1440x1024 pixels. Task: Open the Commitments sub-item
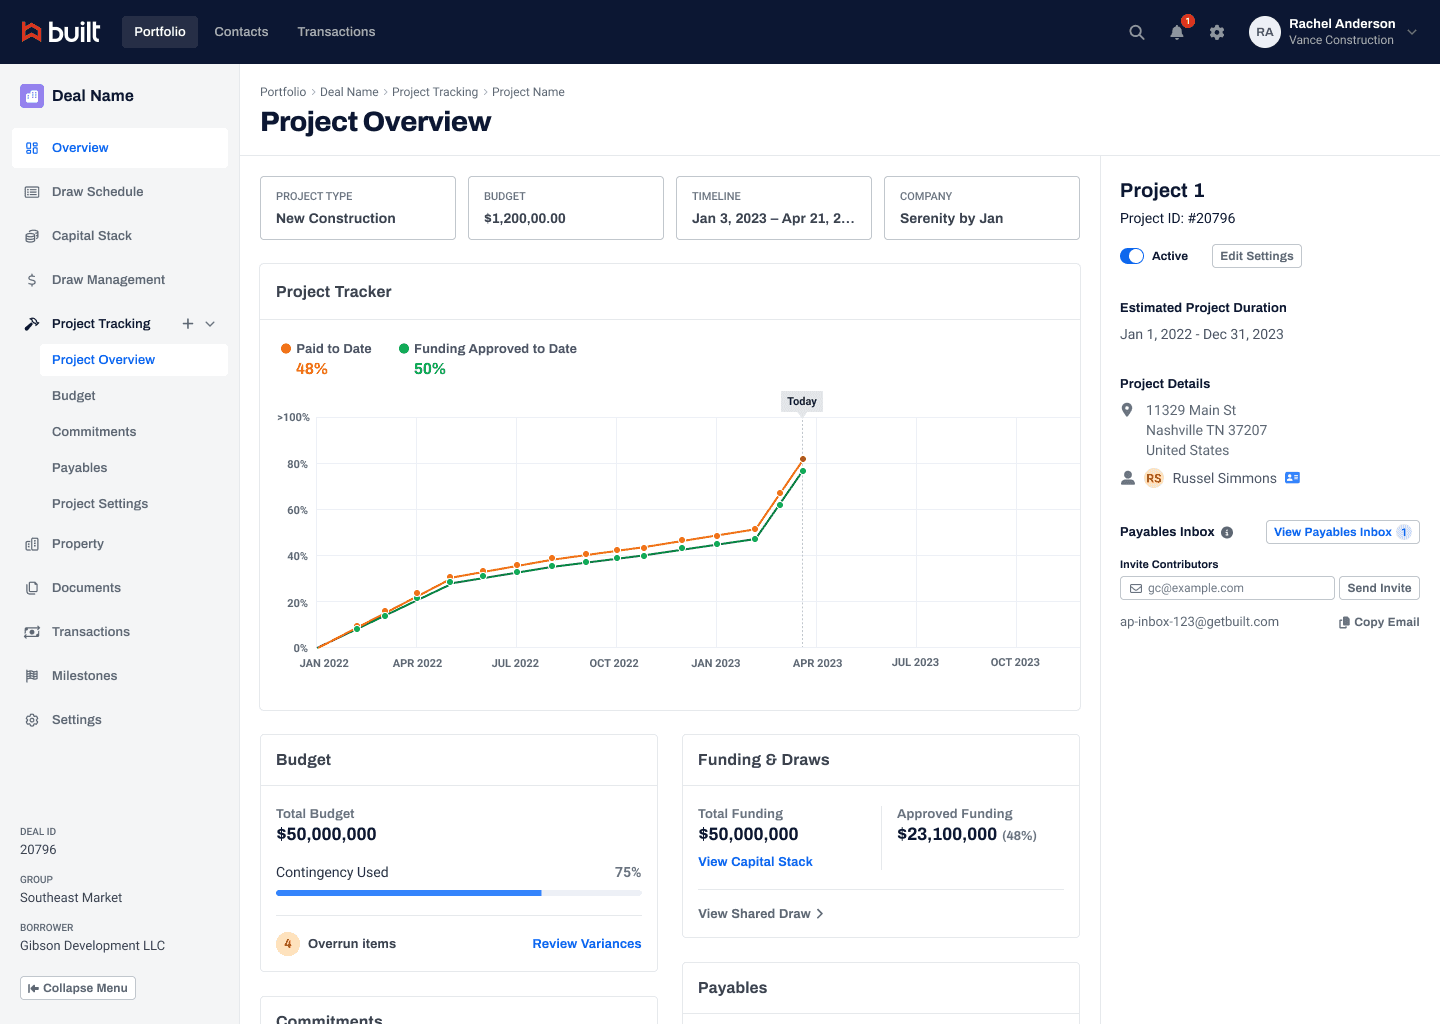pos(134,432)
